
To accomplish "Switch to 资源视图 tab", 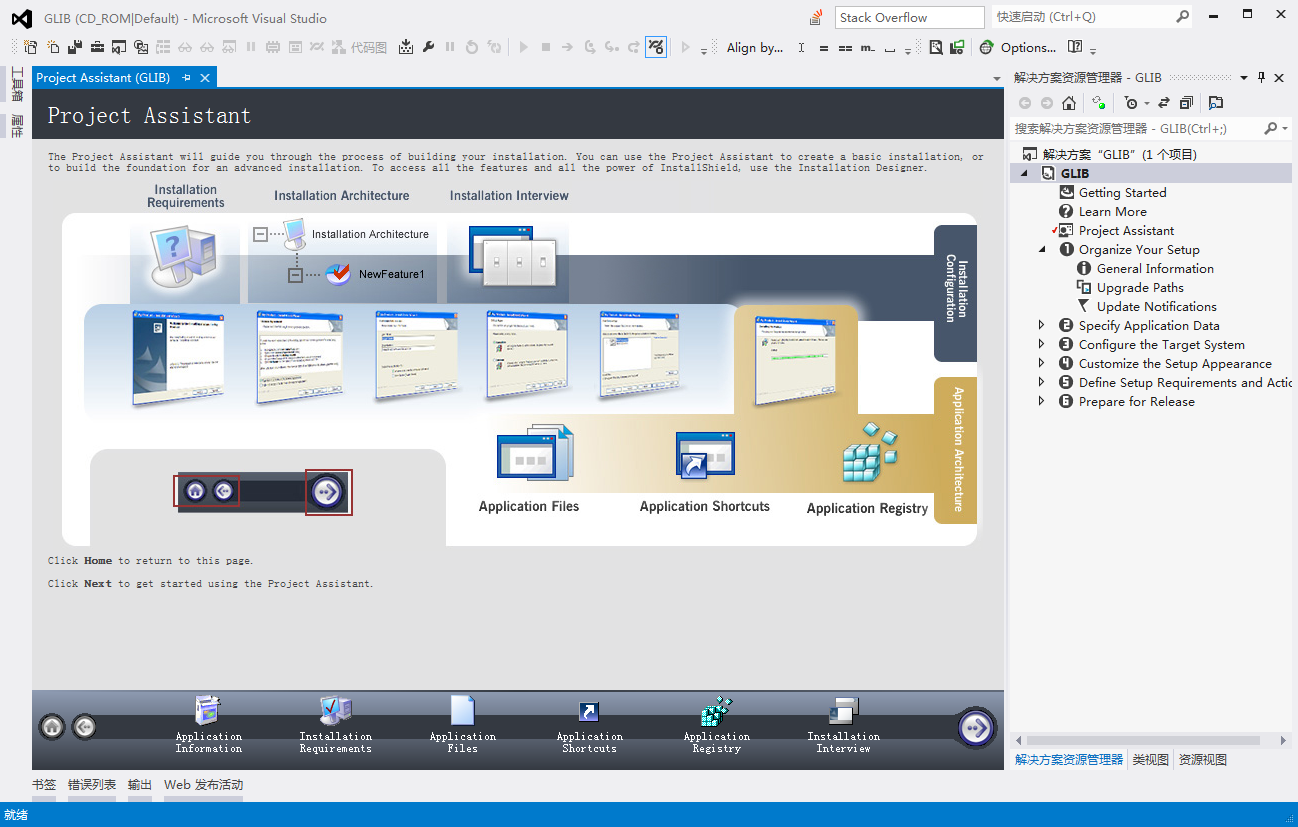I will (1203, 760).
